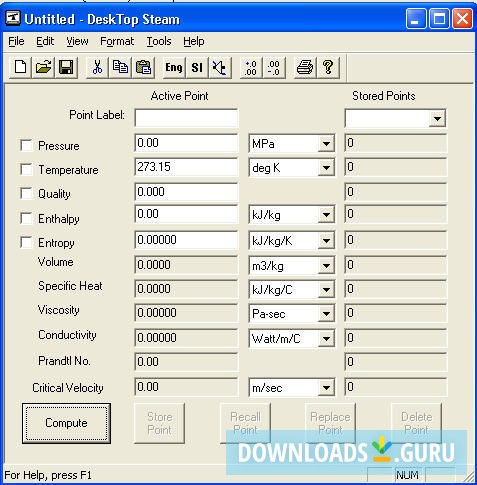Open the File menu
Screen dimensions: 477x485
[x=16, y=41]
